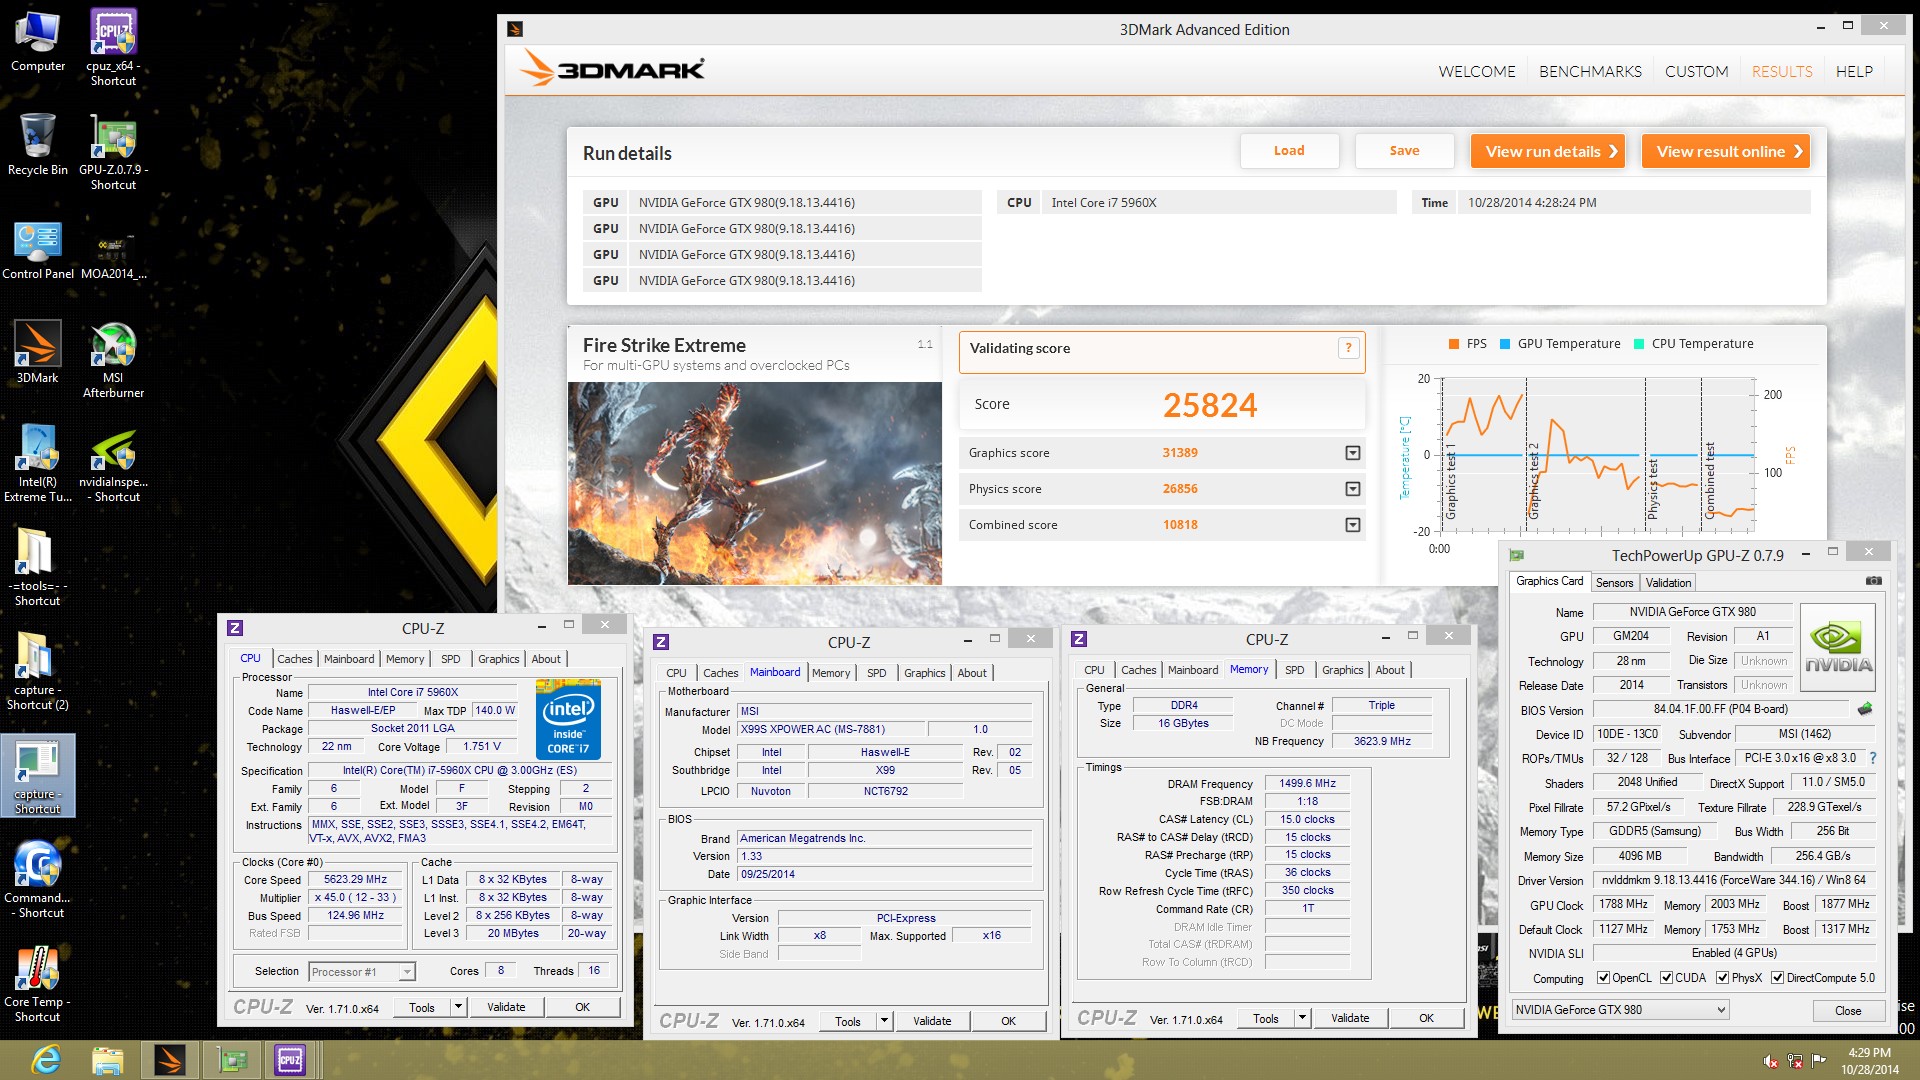The image size is (1920, 1080).
Task: Open the BENCHMARKS tab in 3DMark
Action: pos(1590,72)
